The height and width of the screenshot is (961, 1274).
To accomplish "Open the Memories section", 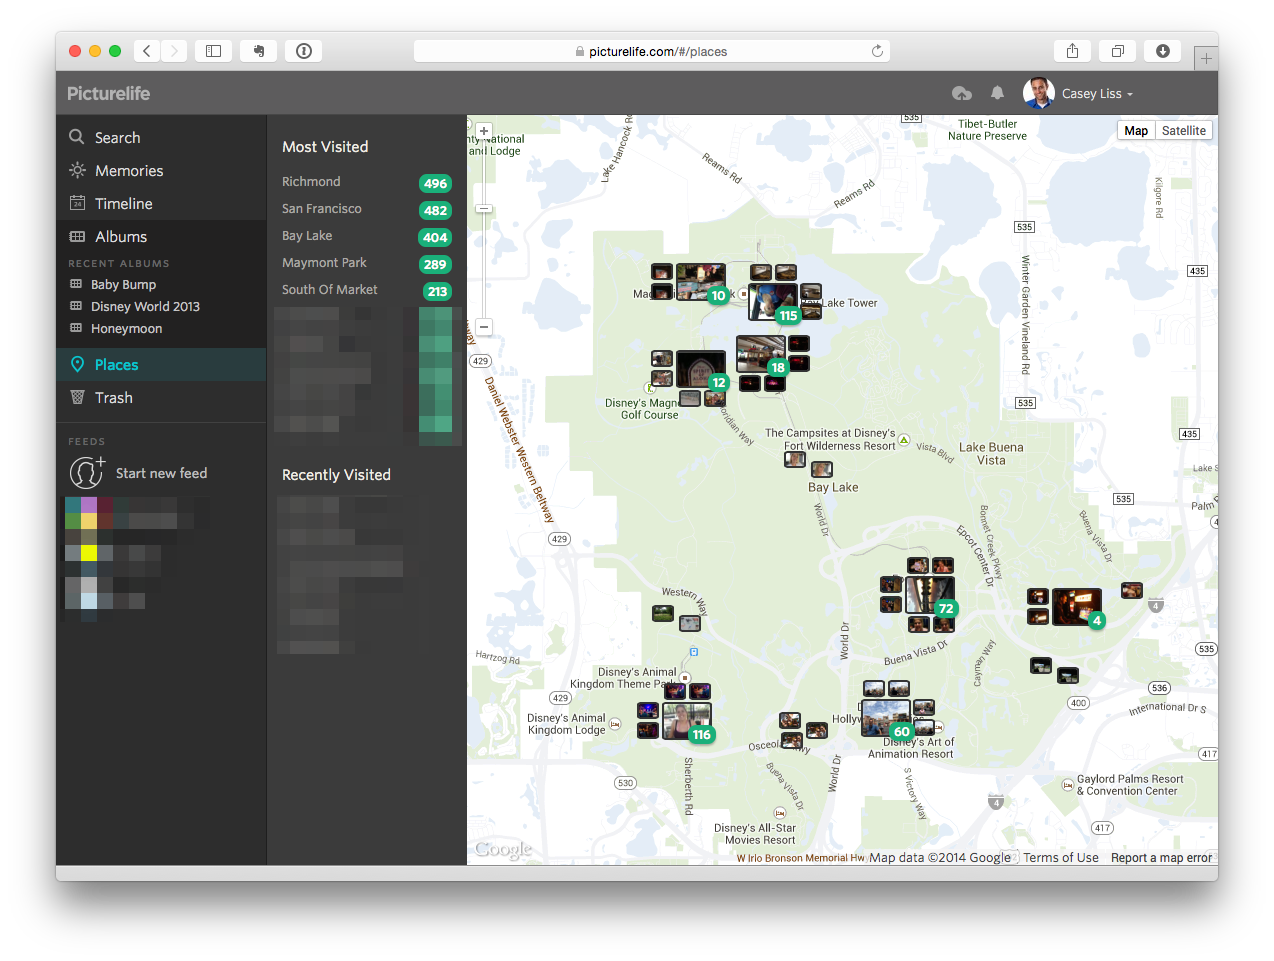I will (128, 171).
